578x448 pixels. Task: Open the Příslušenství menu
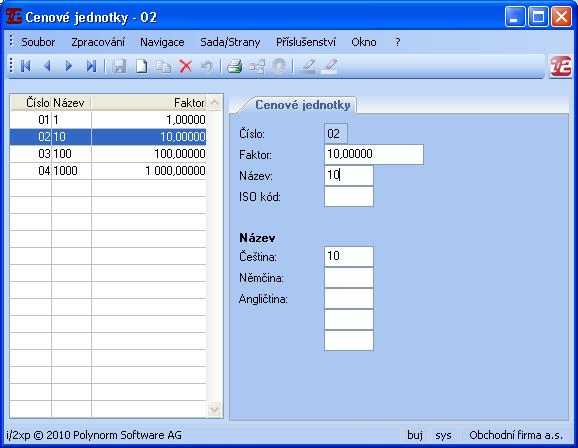306,42
